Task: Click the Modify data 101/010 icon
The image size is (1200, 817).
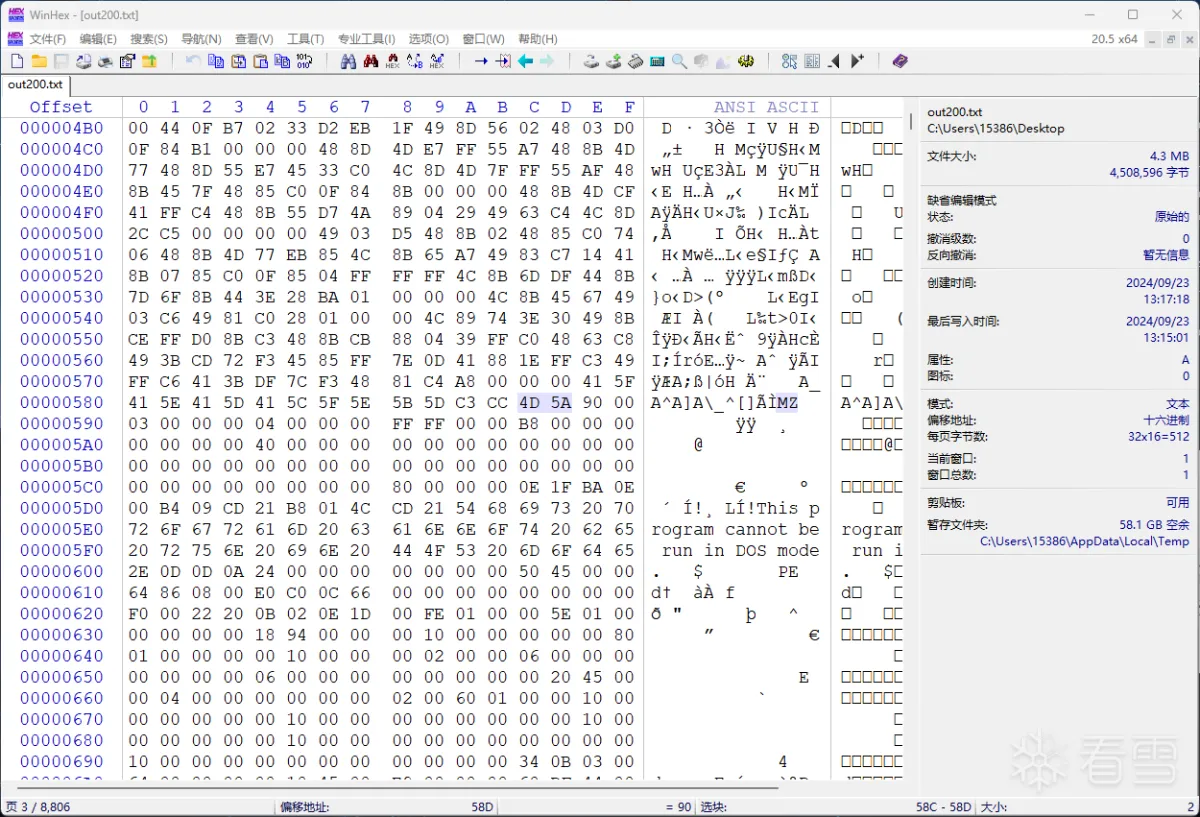Action: [304, 61]
